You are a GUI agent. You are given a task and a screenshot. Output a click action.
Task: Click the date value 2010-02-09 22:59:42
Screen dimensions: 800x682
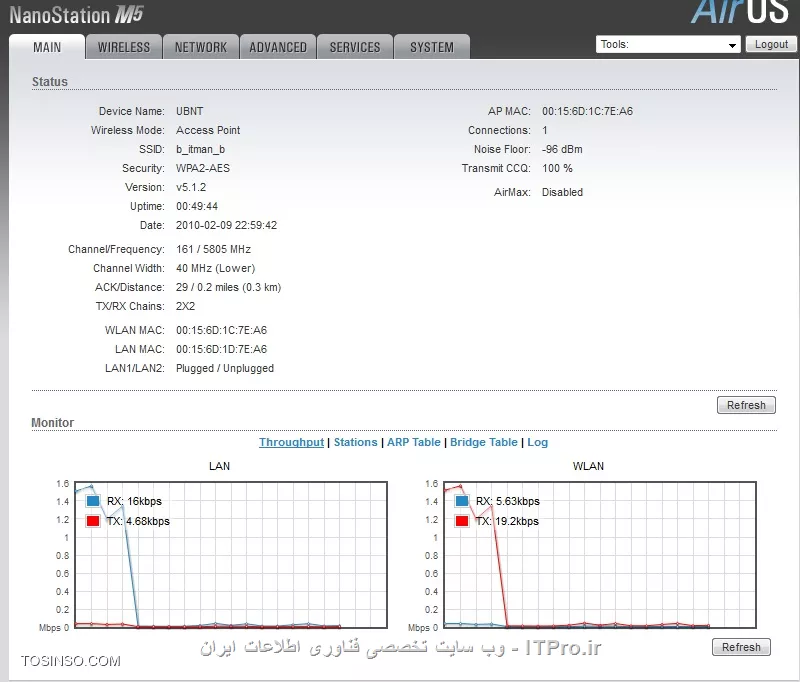point(227,225)
